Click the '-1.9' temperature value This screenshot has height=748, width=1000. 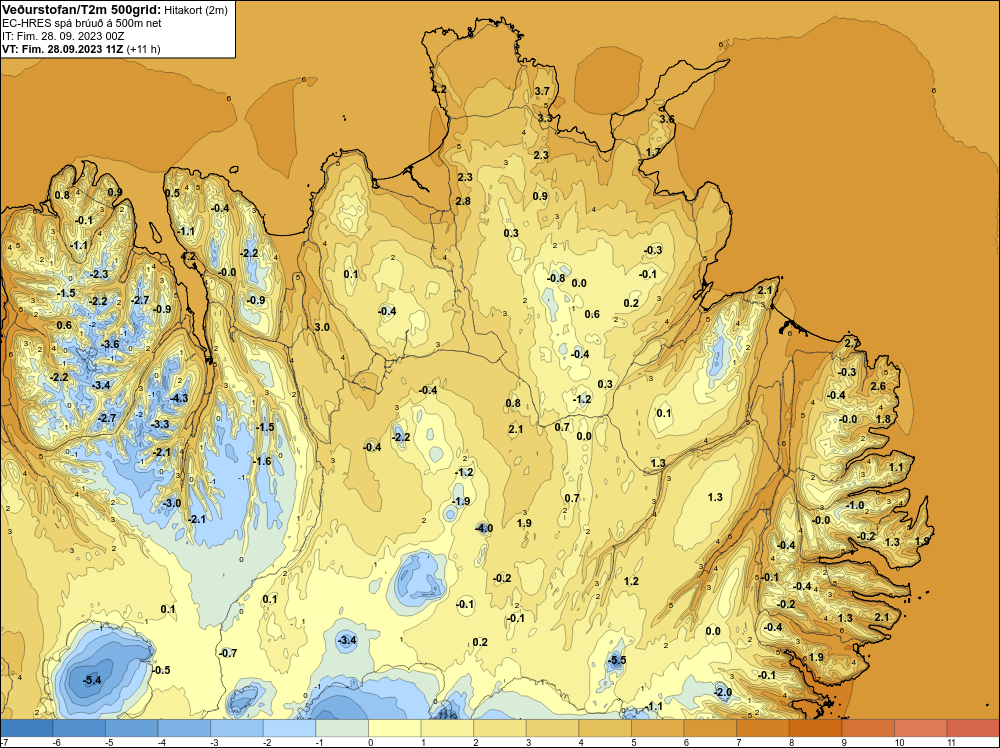point(460,501)
